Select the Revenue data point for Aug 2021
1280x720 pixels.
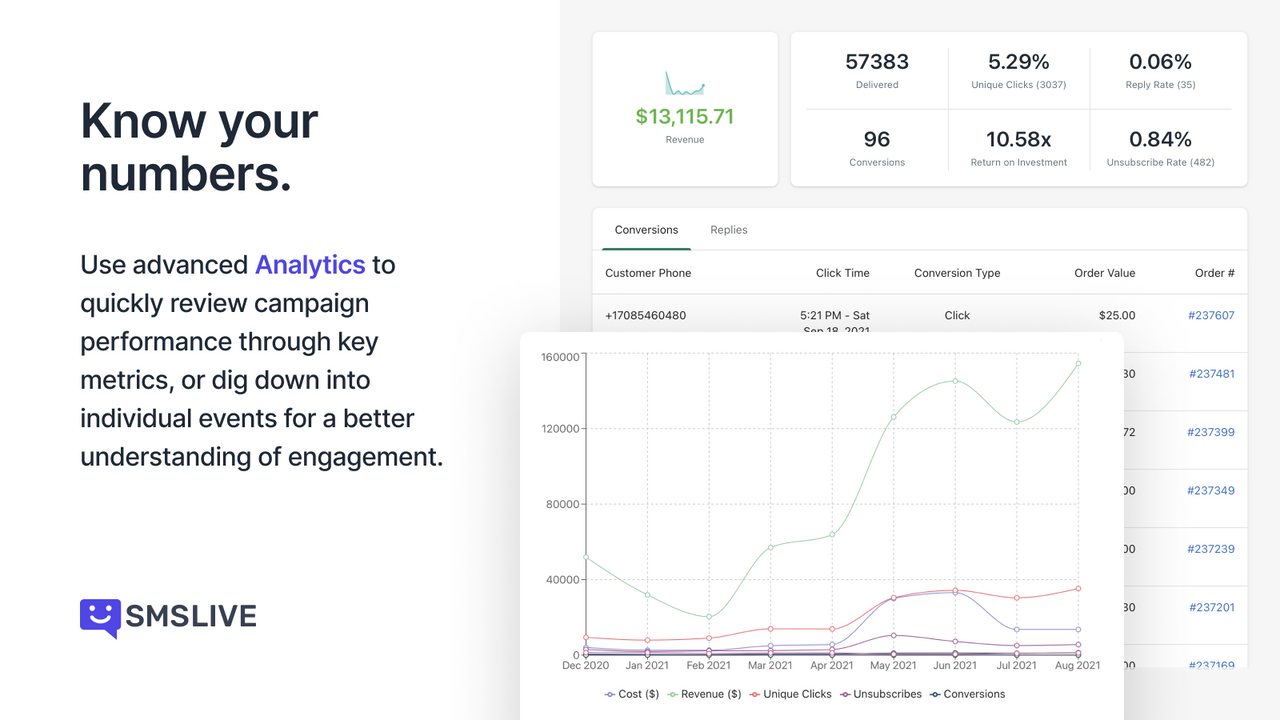[1078, 364]
